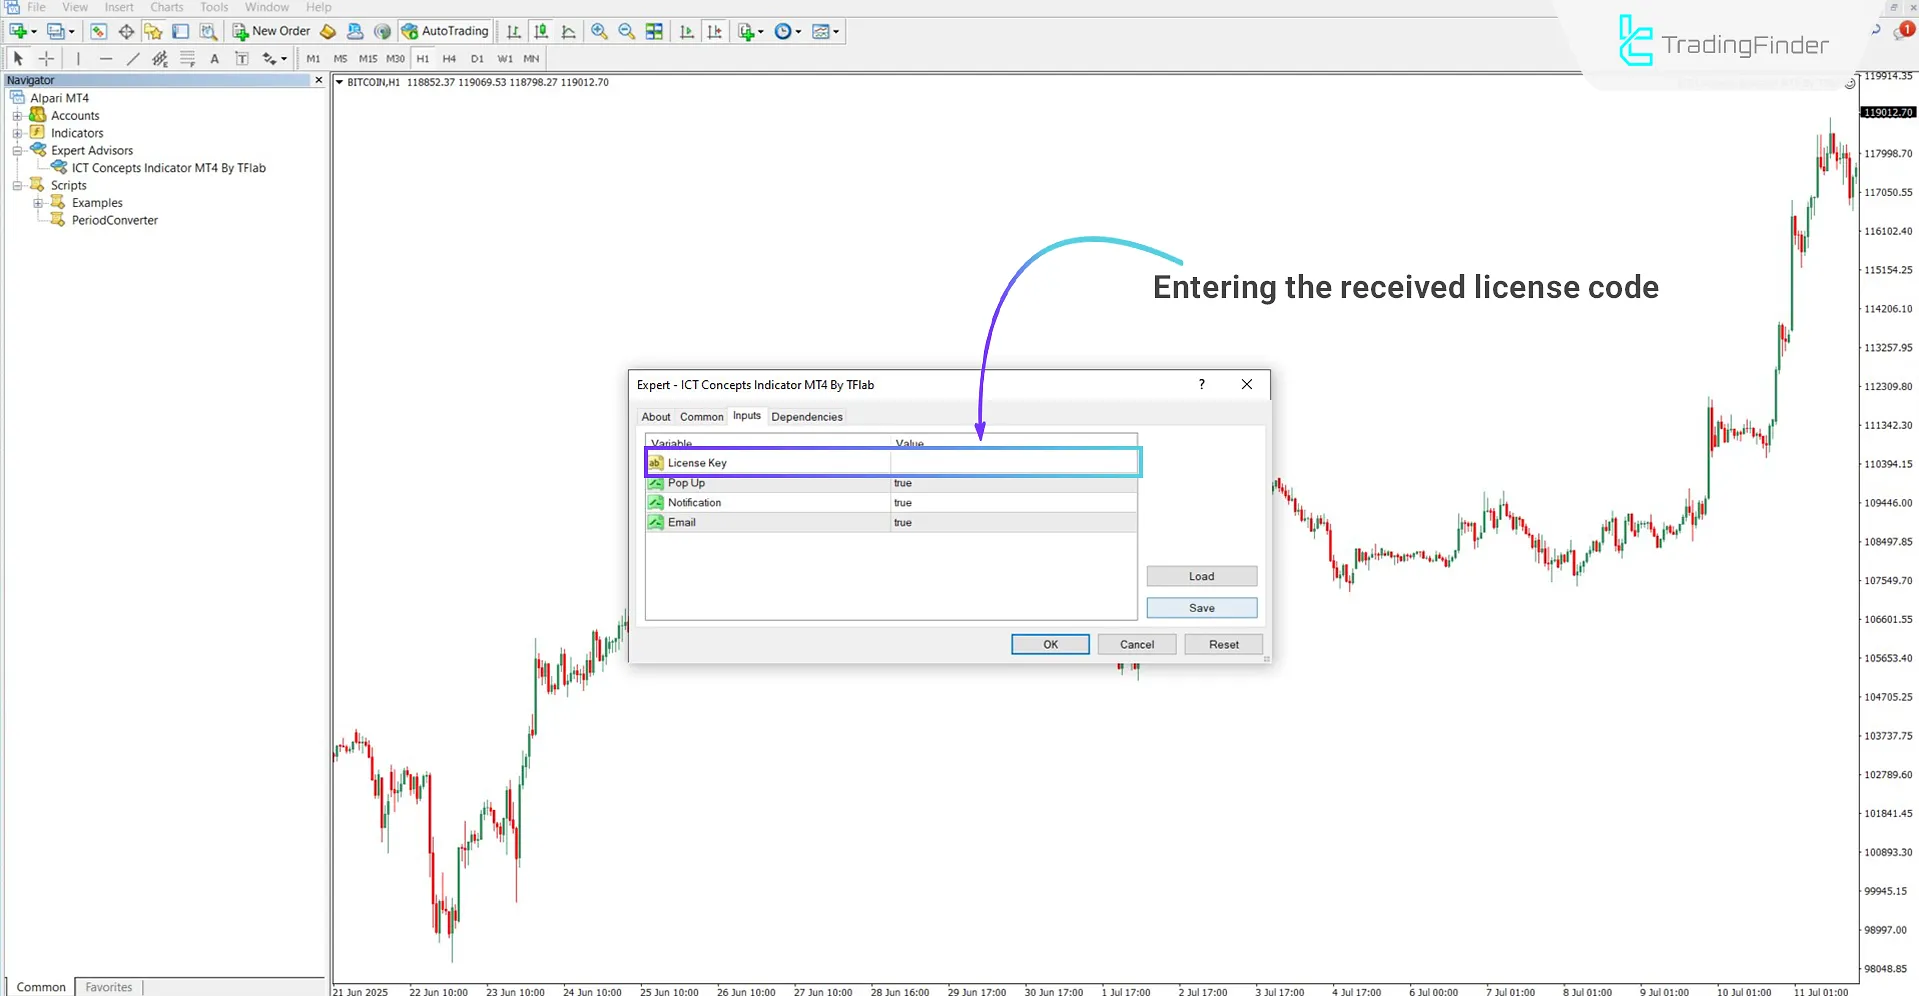
Task: Open the Charts menu
Action: point(166,7)
